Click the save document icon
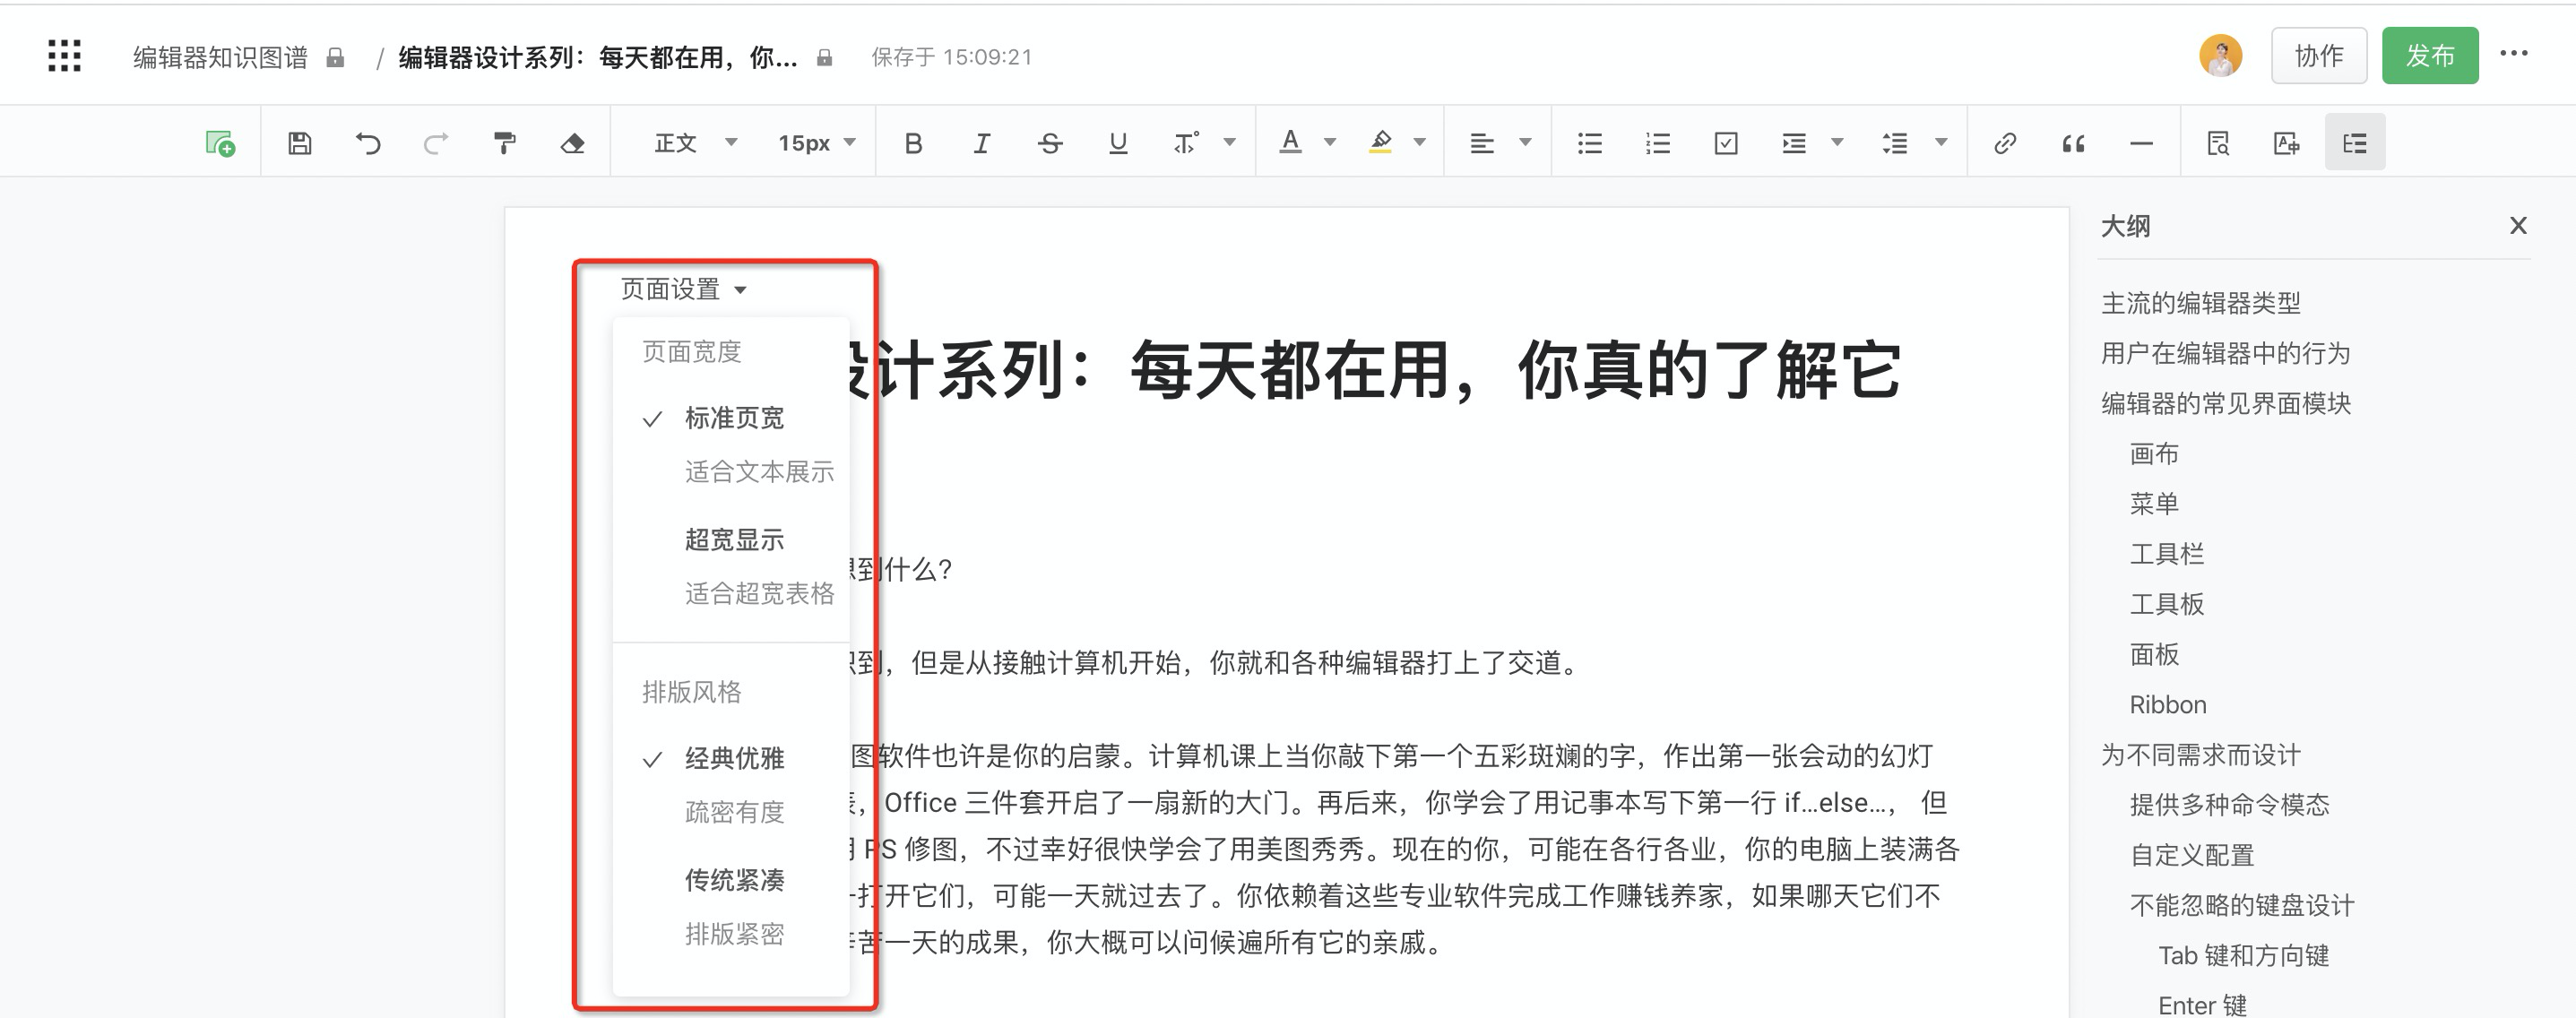2576x1018 pixels. click(x=300, y=143)
